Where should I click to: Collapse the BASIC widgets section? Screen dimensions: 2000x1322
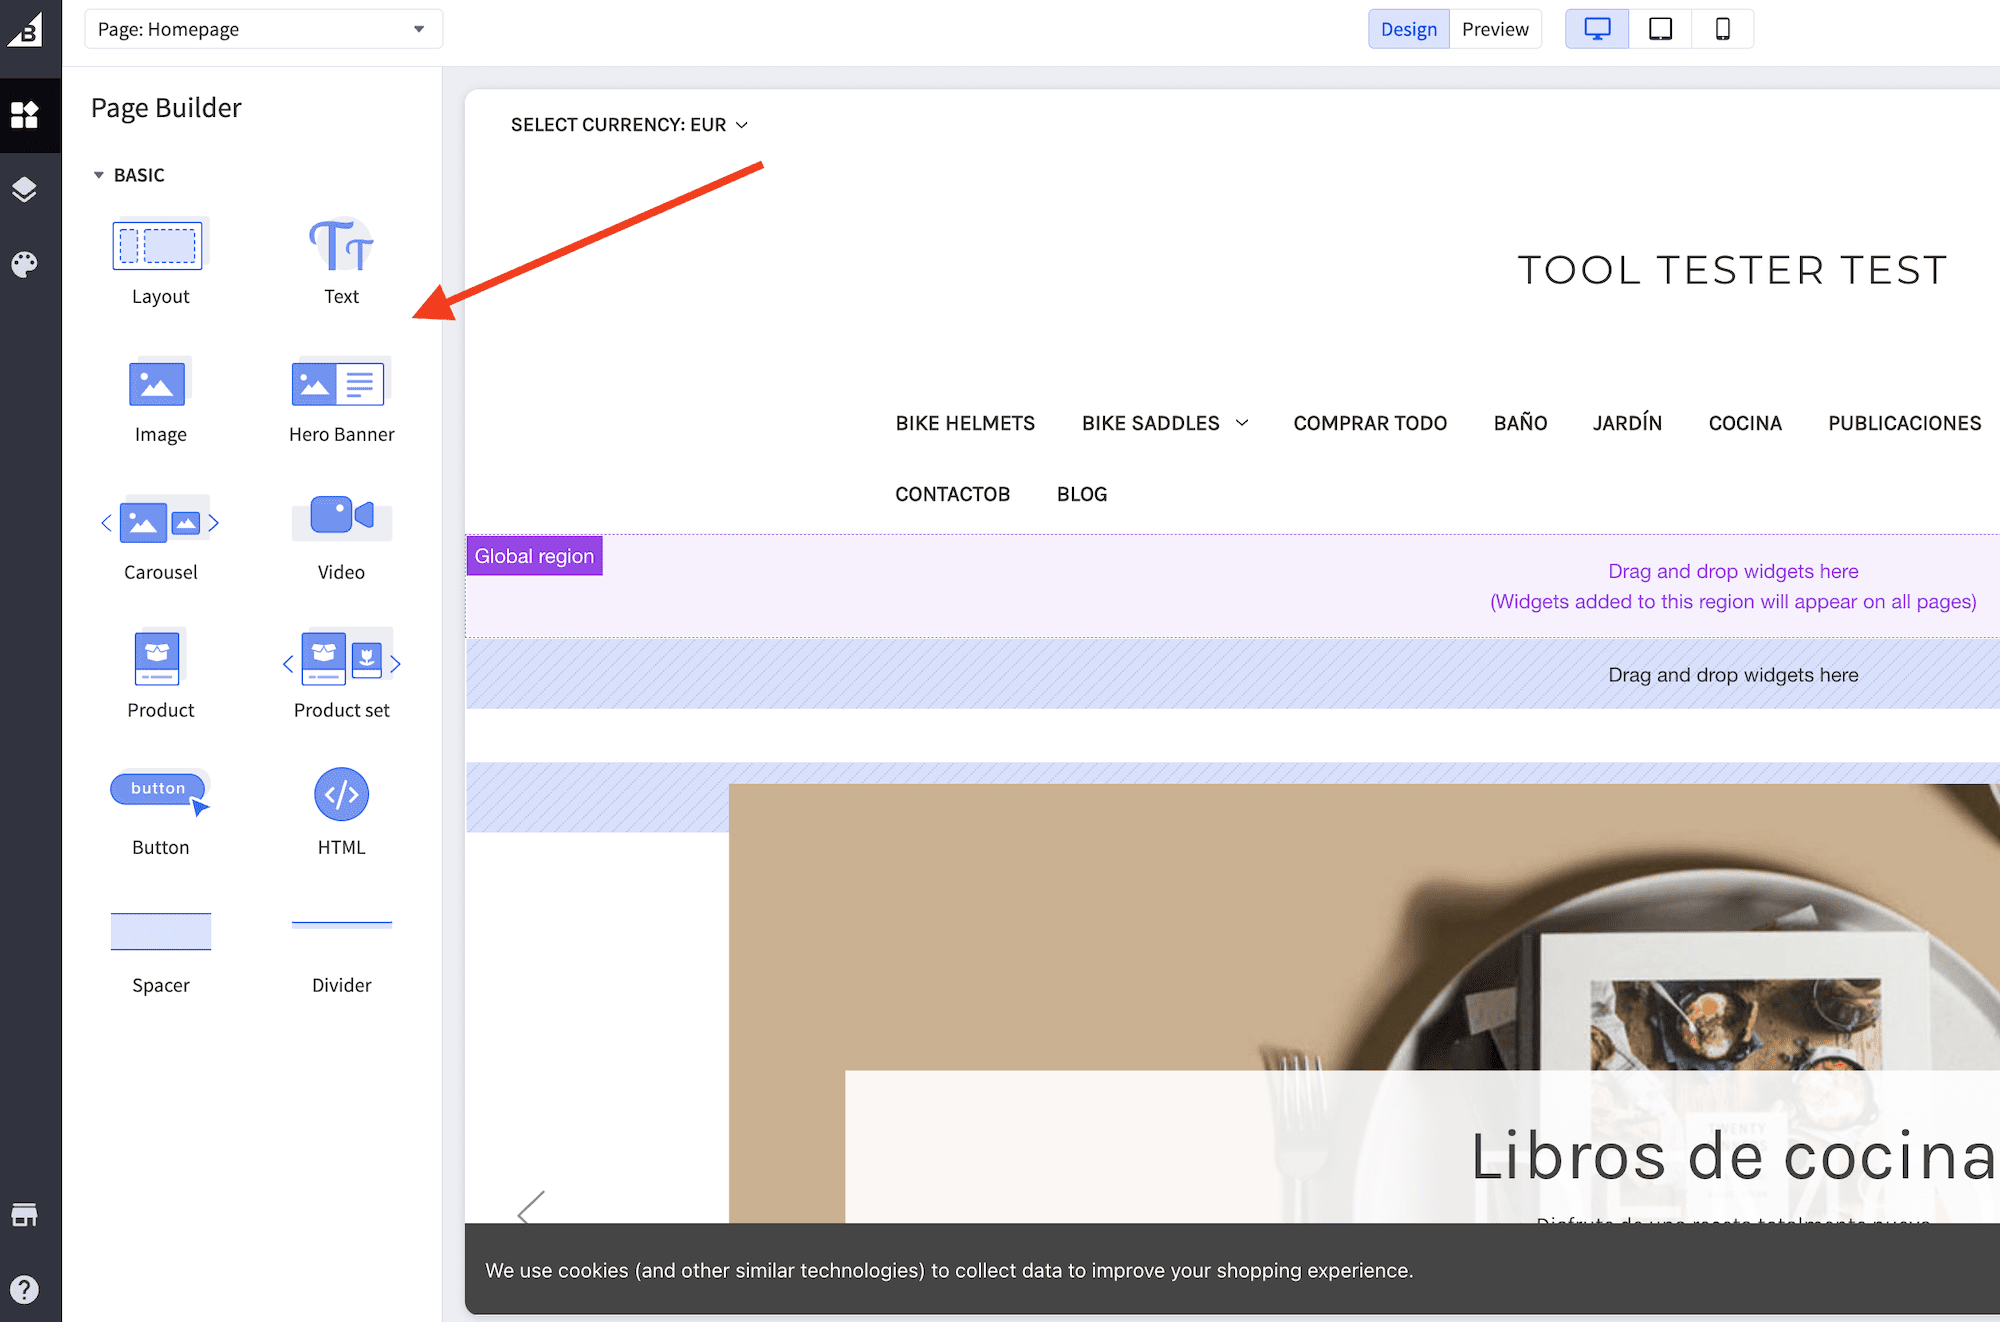click(x=129, y=175)
